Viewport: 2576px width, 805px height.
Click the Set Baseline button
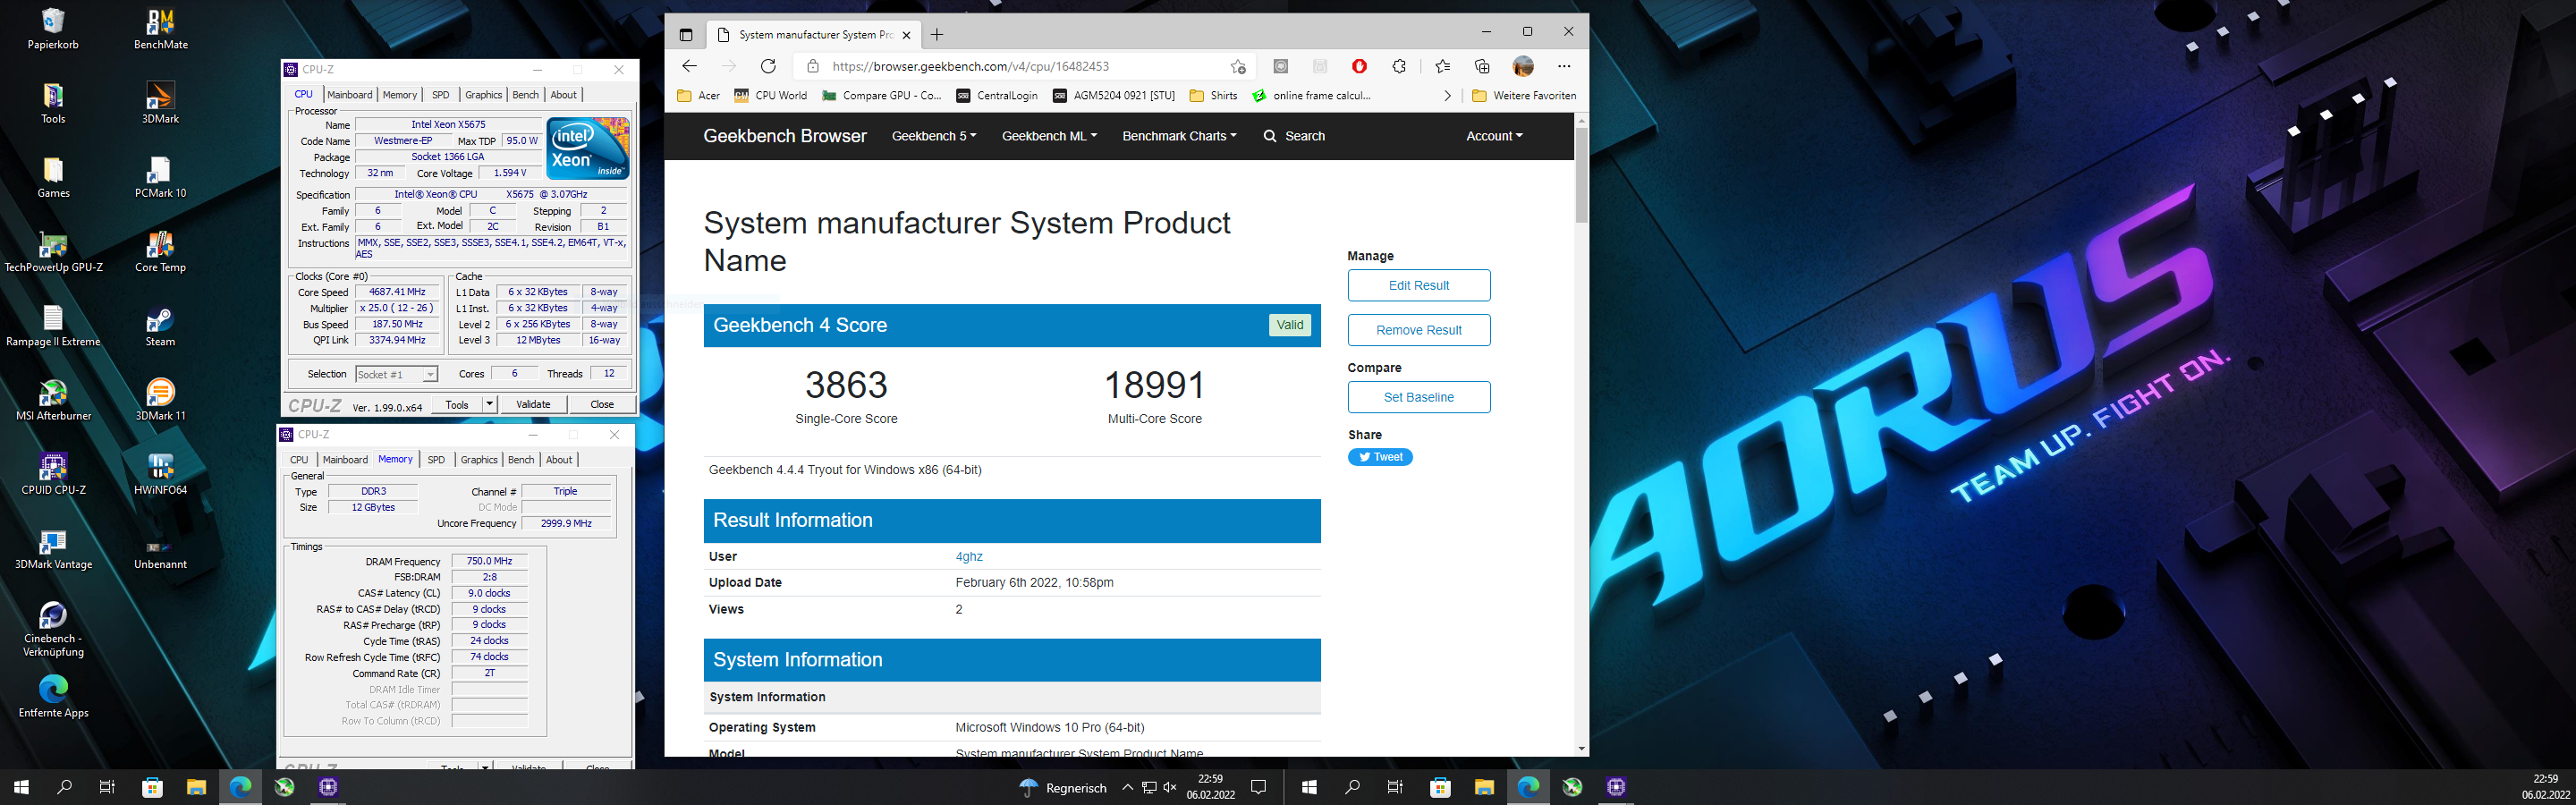1418,397
